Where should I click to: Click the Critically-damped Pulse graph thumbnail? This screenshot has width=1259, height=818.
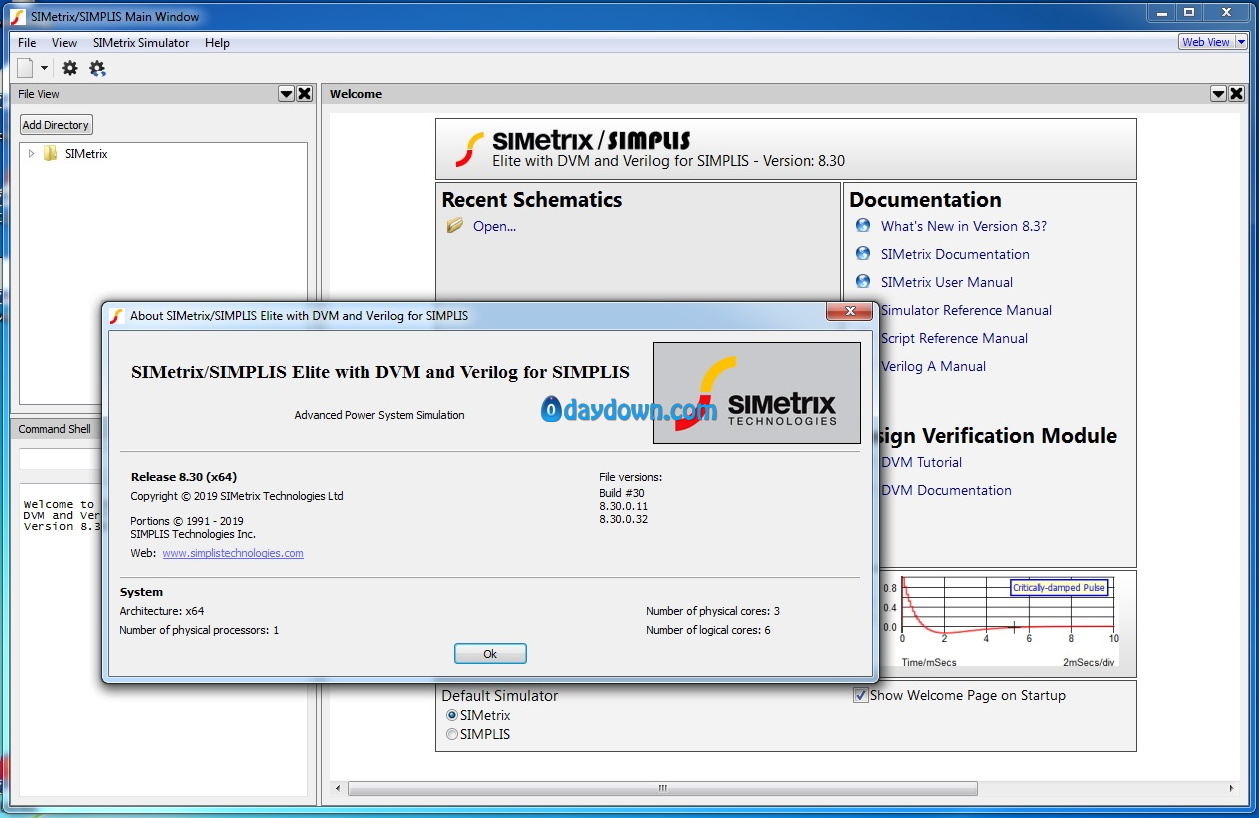pyautogui.click(x=998, y=620)
